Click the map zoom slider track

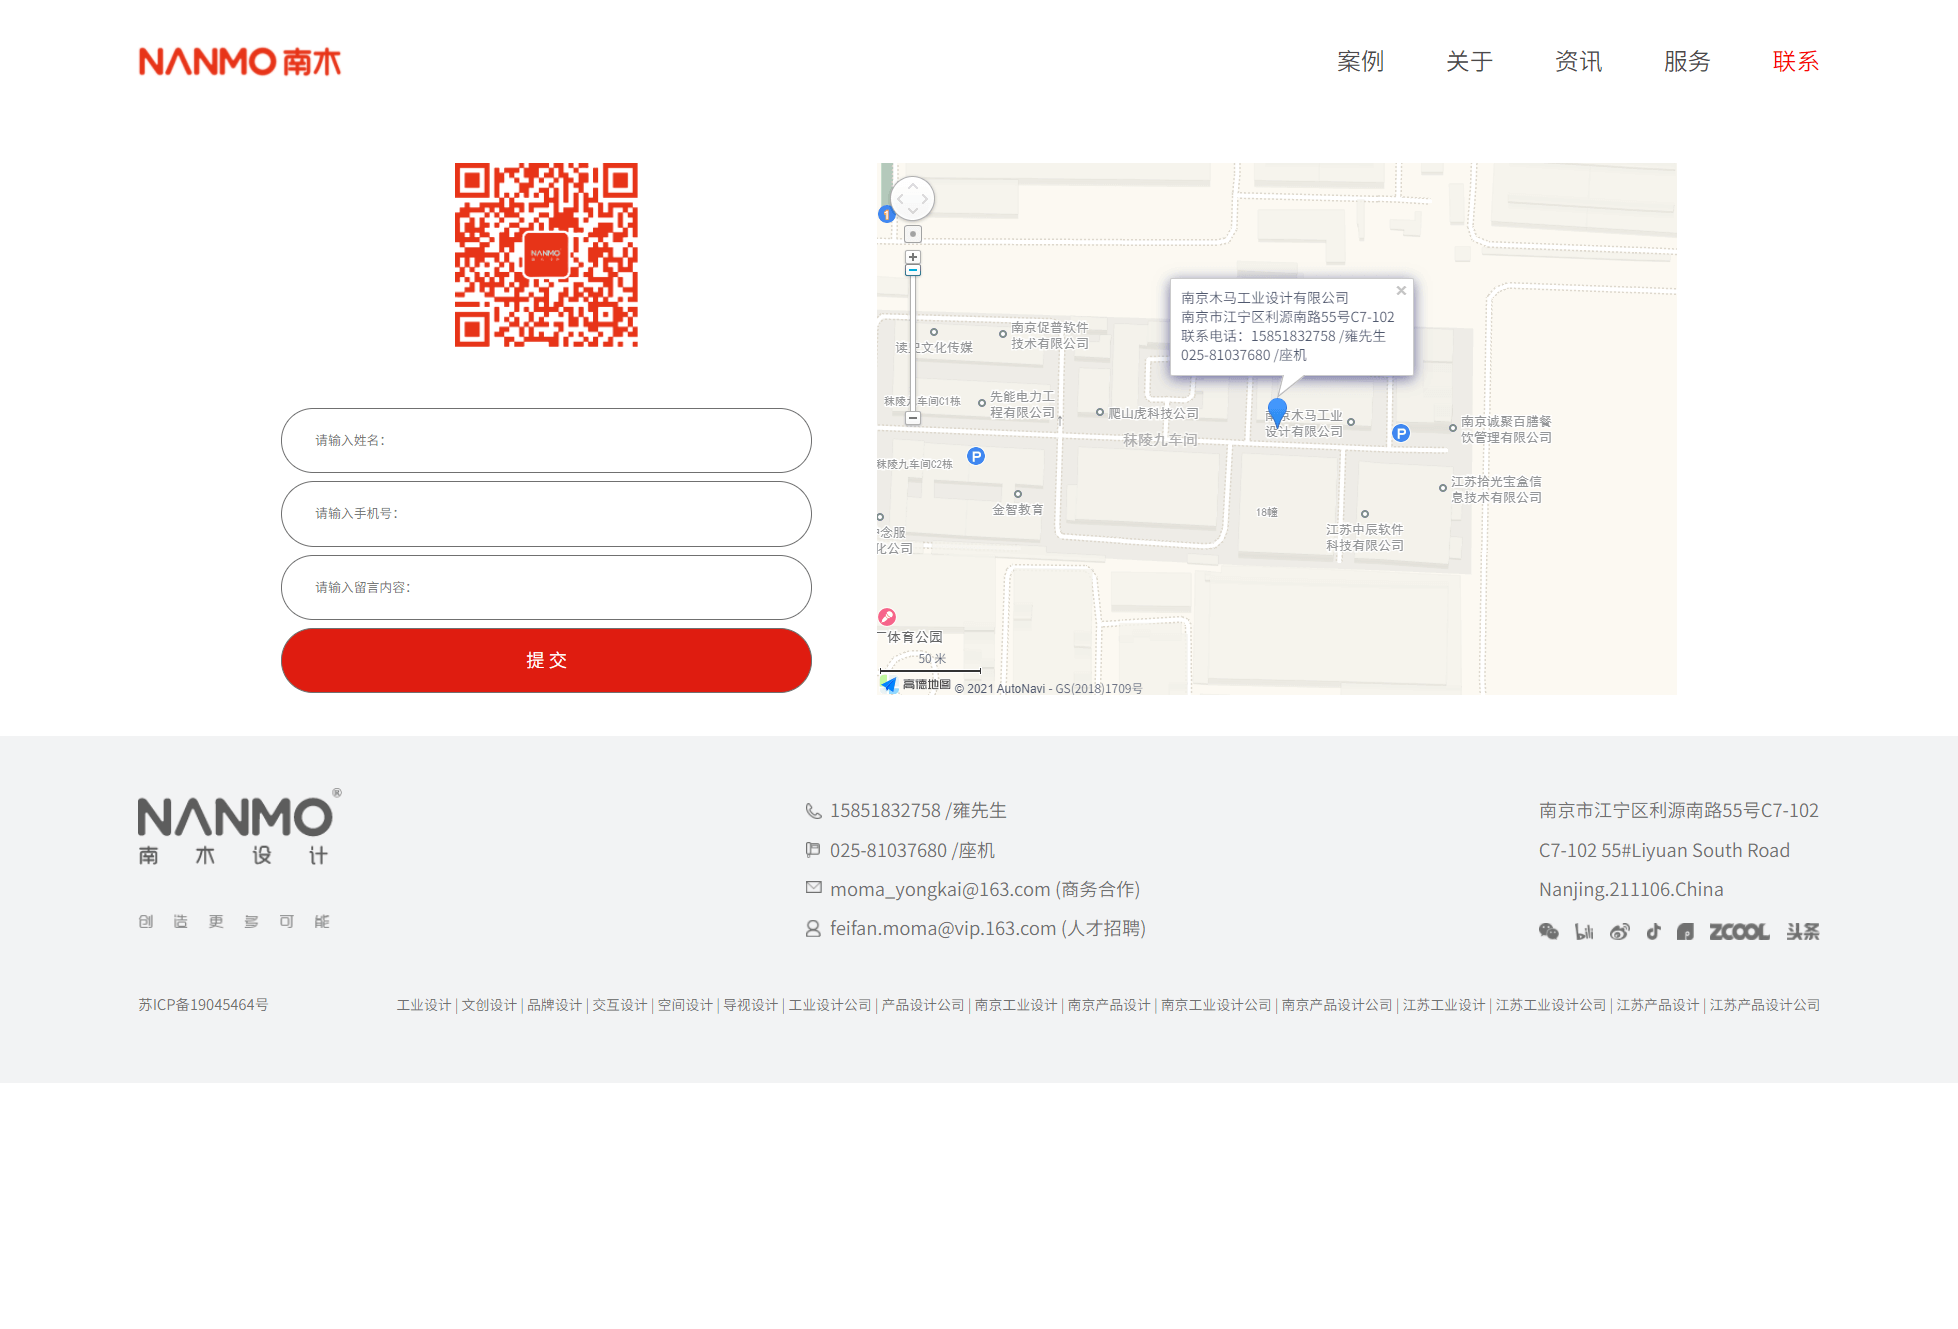point(913,345)
